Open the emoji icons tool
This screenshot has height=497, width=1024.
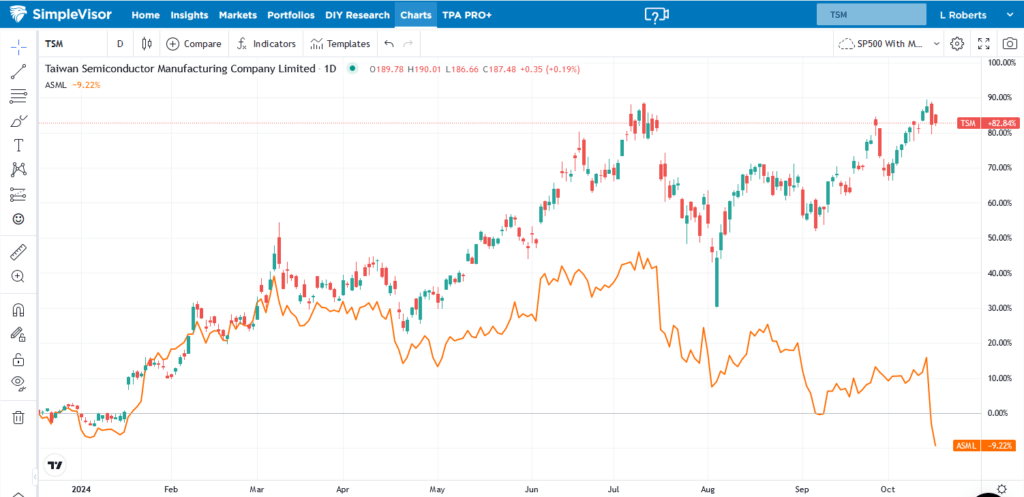coord(18,219)
